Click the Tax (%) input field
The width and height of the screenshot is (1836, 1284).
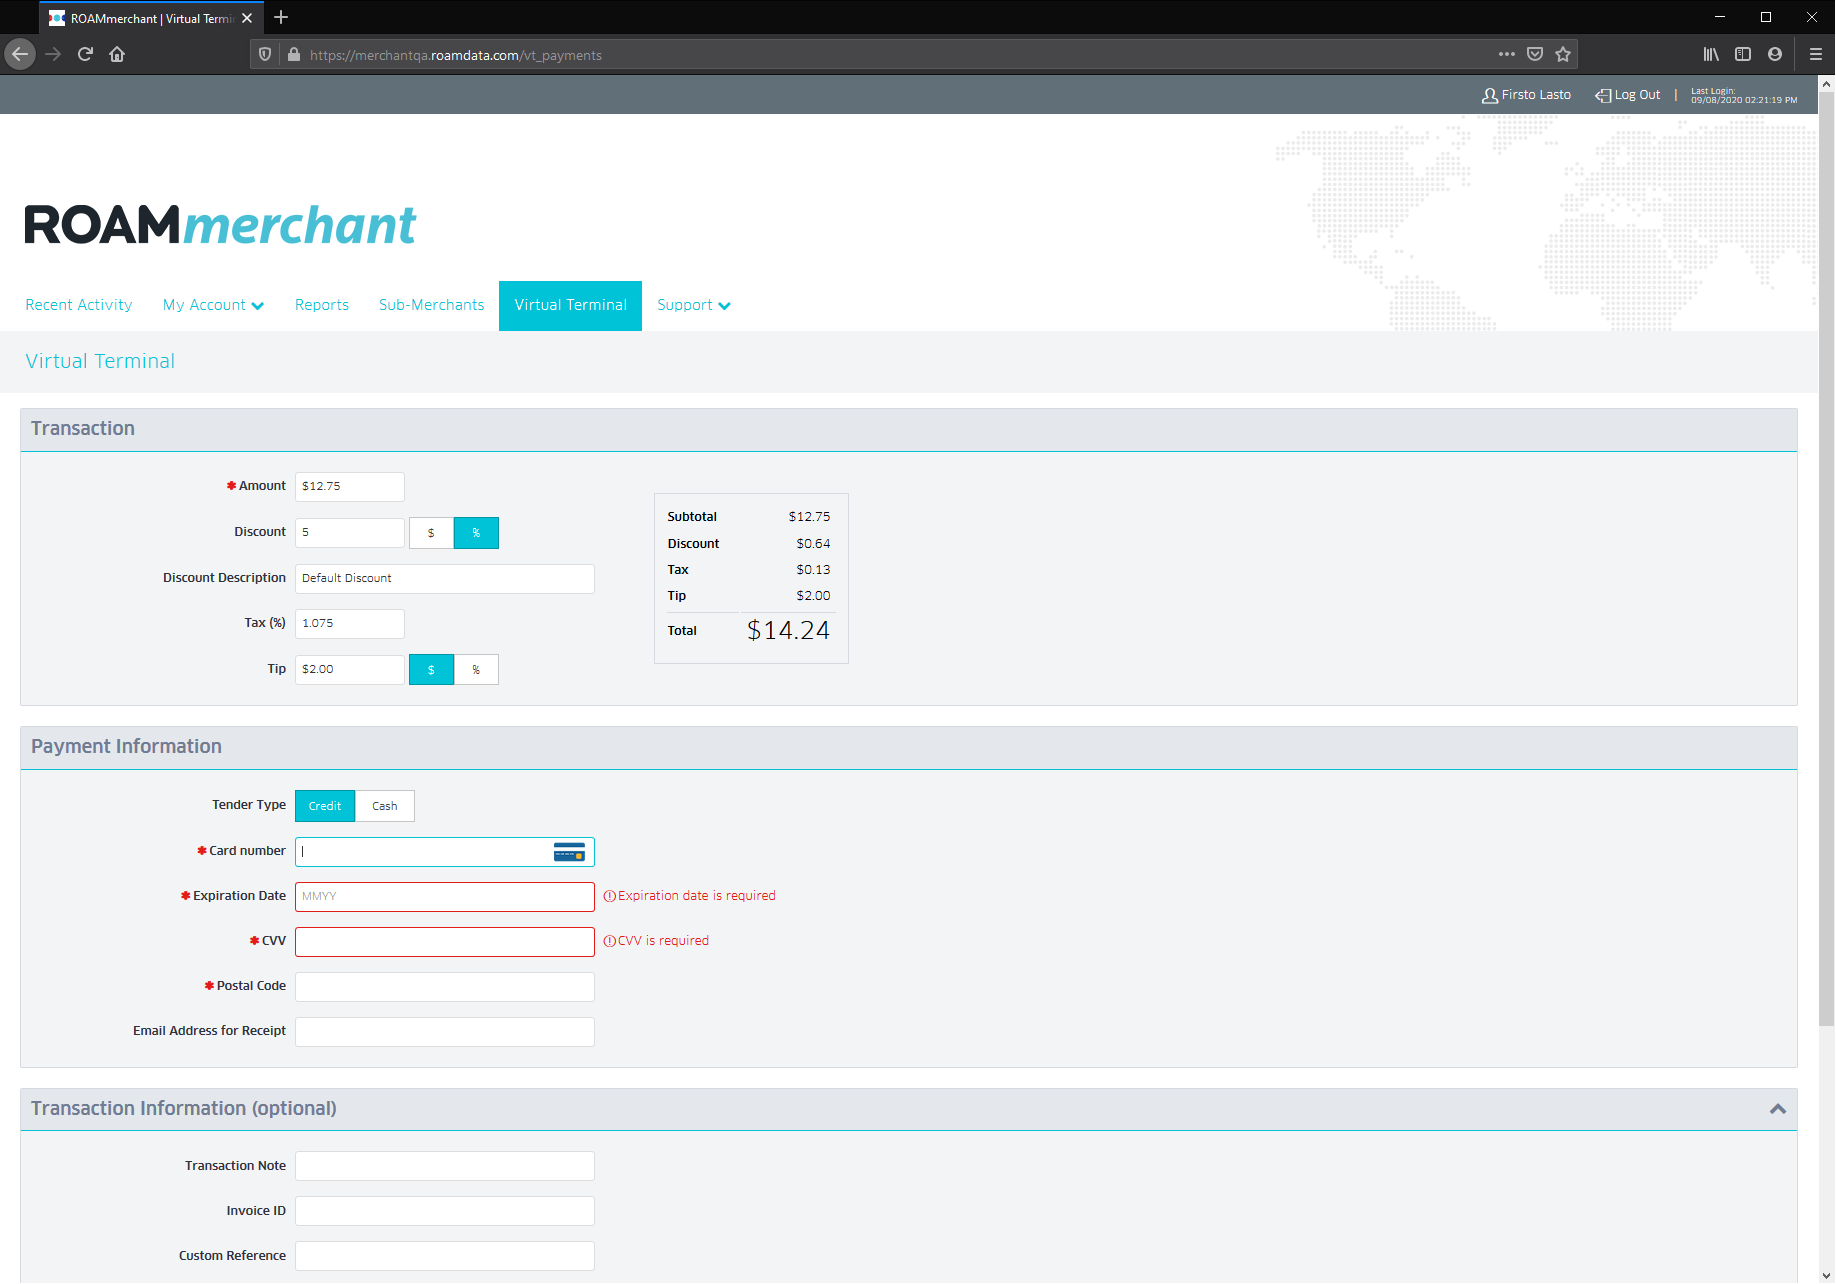(x=350, y=624)
